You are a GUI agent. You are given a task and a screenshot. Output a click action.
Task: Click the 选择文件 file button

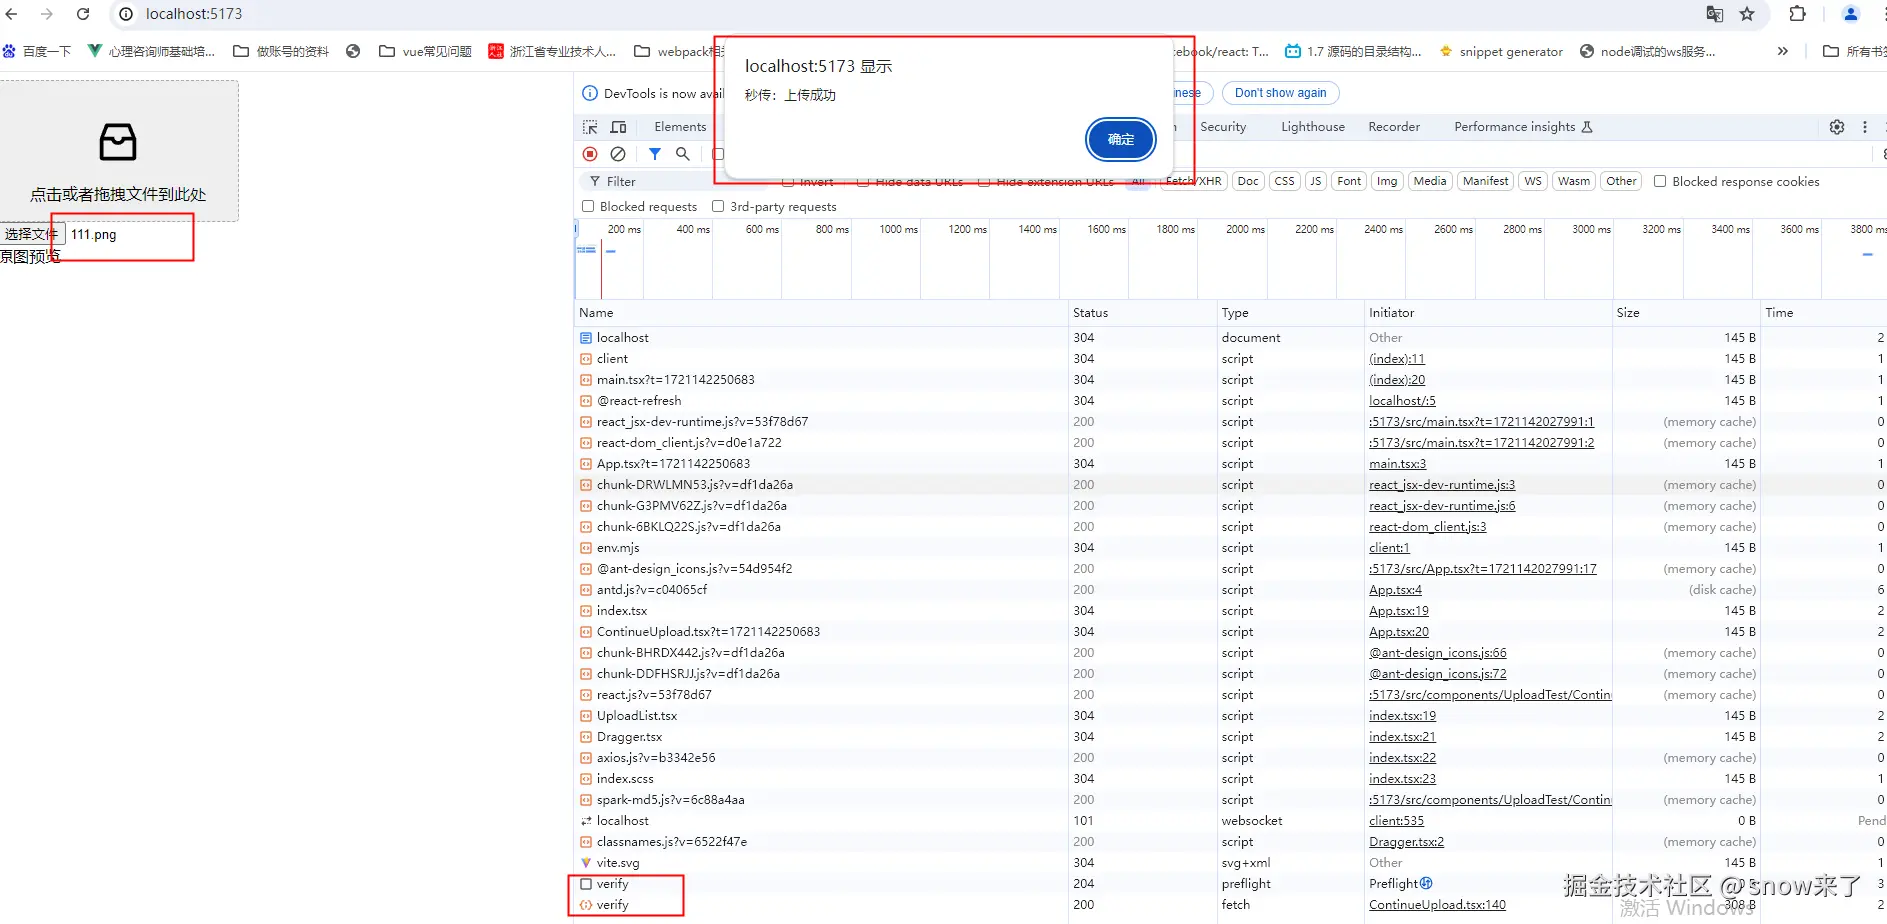click(x=32, y=234)
